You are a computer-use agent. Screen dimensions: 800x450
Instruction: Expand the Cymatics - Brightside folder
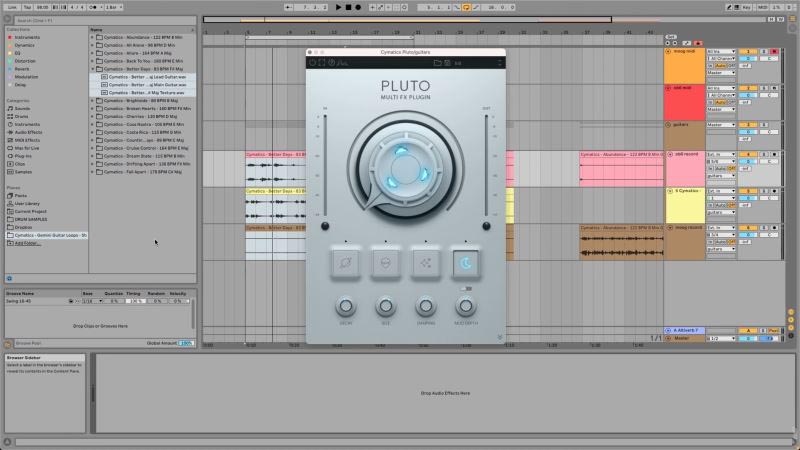92,101
